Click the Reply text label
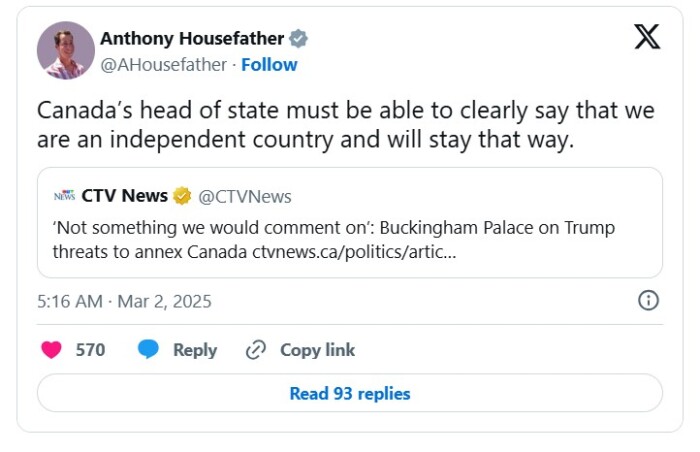The width and height of the screenshot is (700, 452). 195,350
